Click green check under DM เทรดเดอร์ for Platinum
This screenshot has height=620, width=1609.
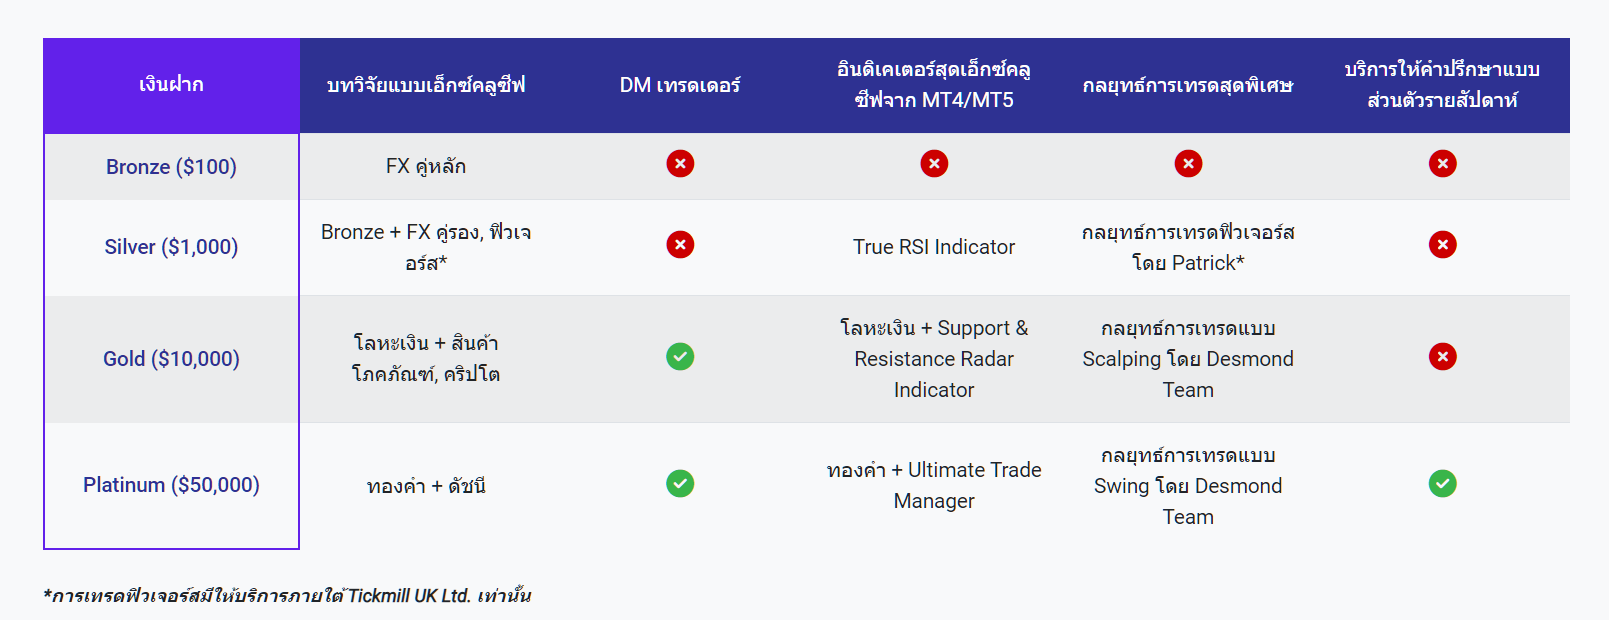680,484
